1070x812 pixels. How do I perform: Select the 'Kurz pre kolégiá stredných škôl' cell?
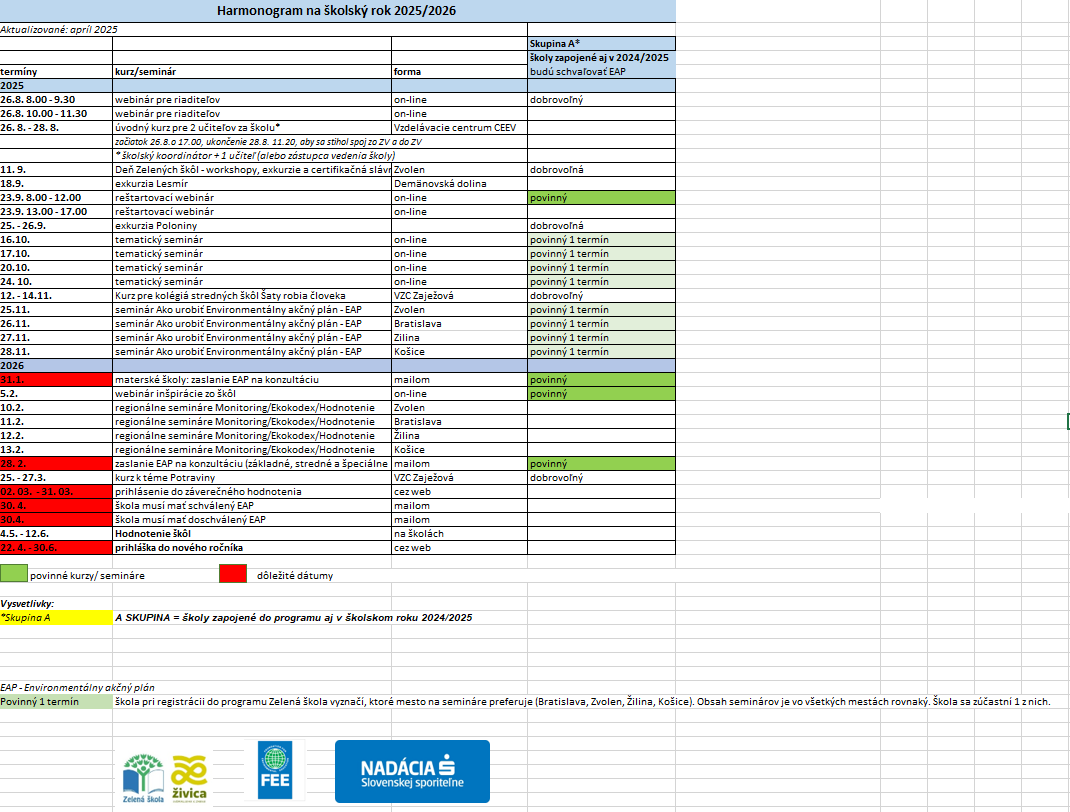point(252,295)
